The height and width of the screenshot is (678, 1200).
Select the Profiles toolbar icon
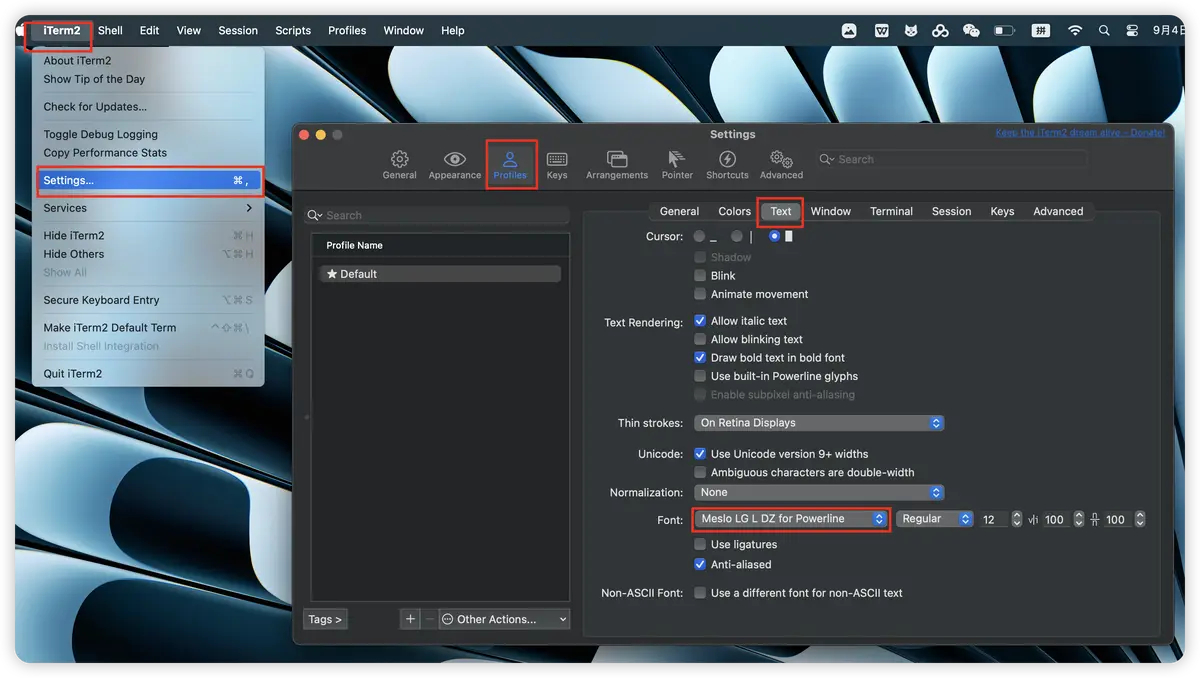tap(510, 164)
